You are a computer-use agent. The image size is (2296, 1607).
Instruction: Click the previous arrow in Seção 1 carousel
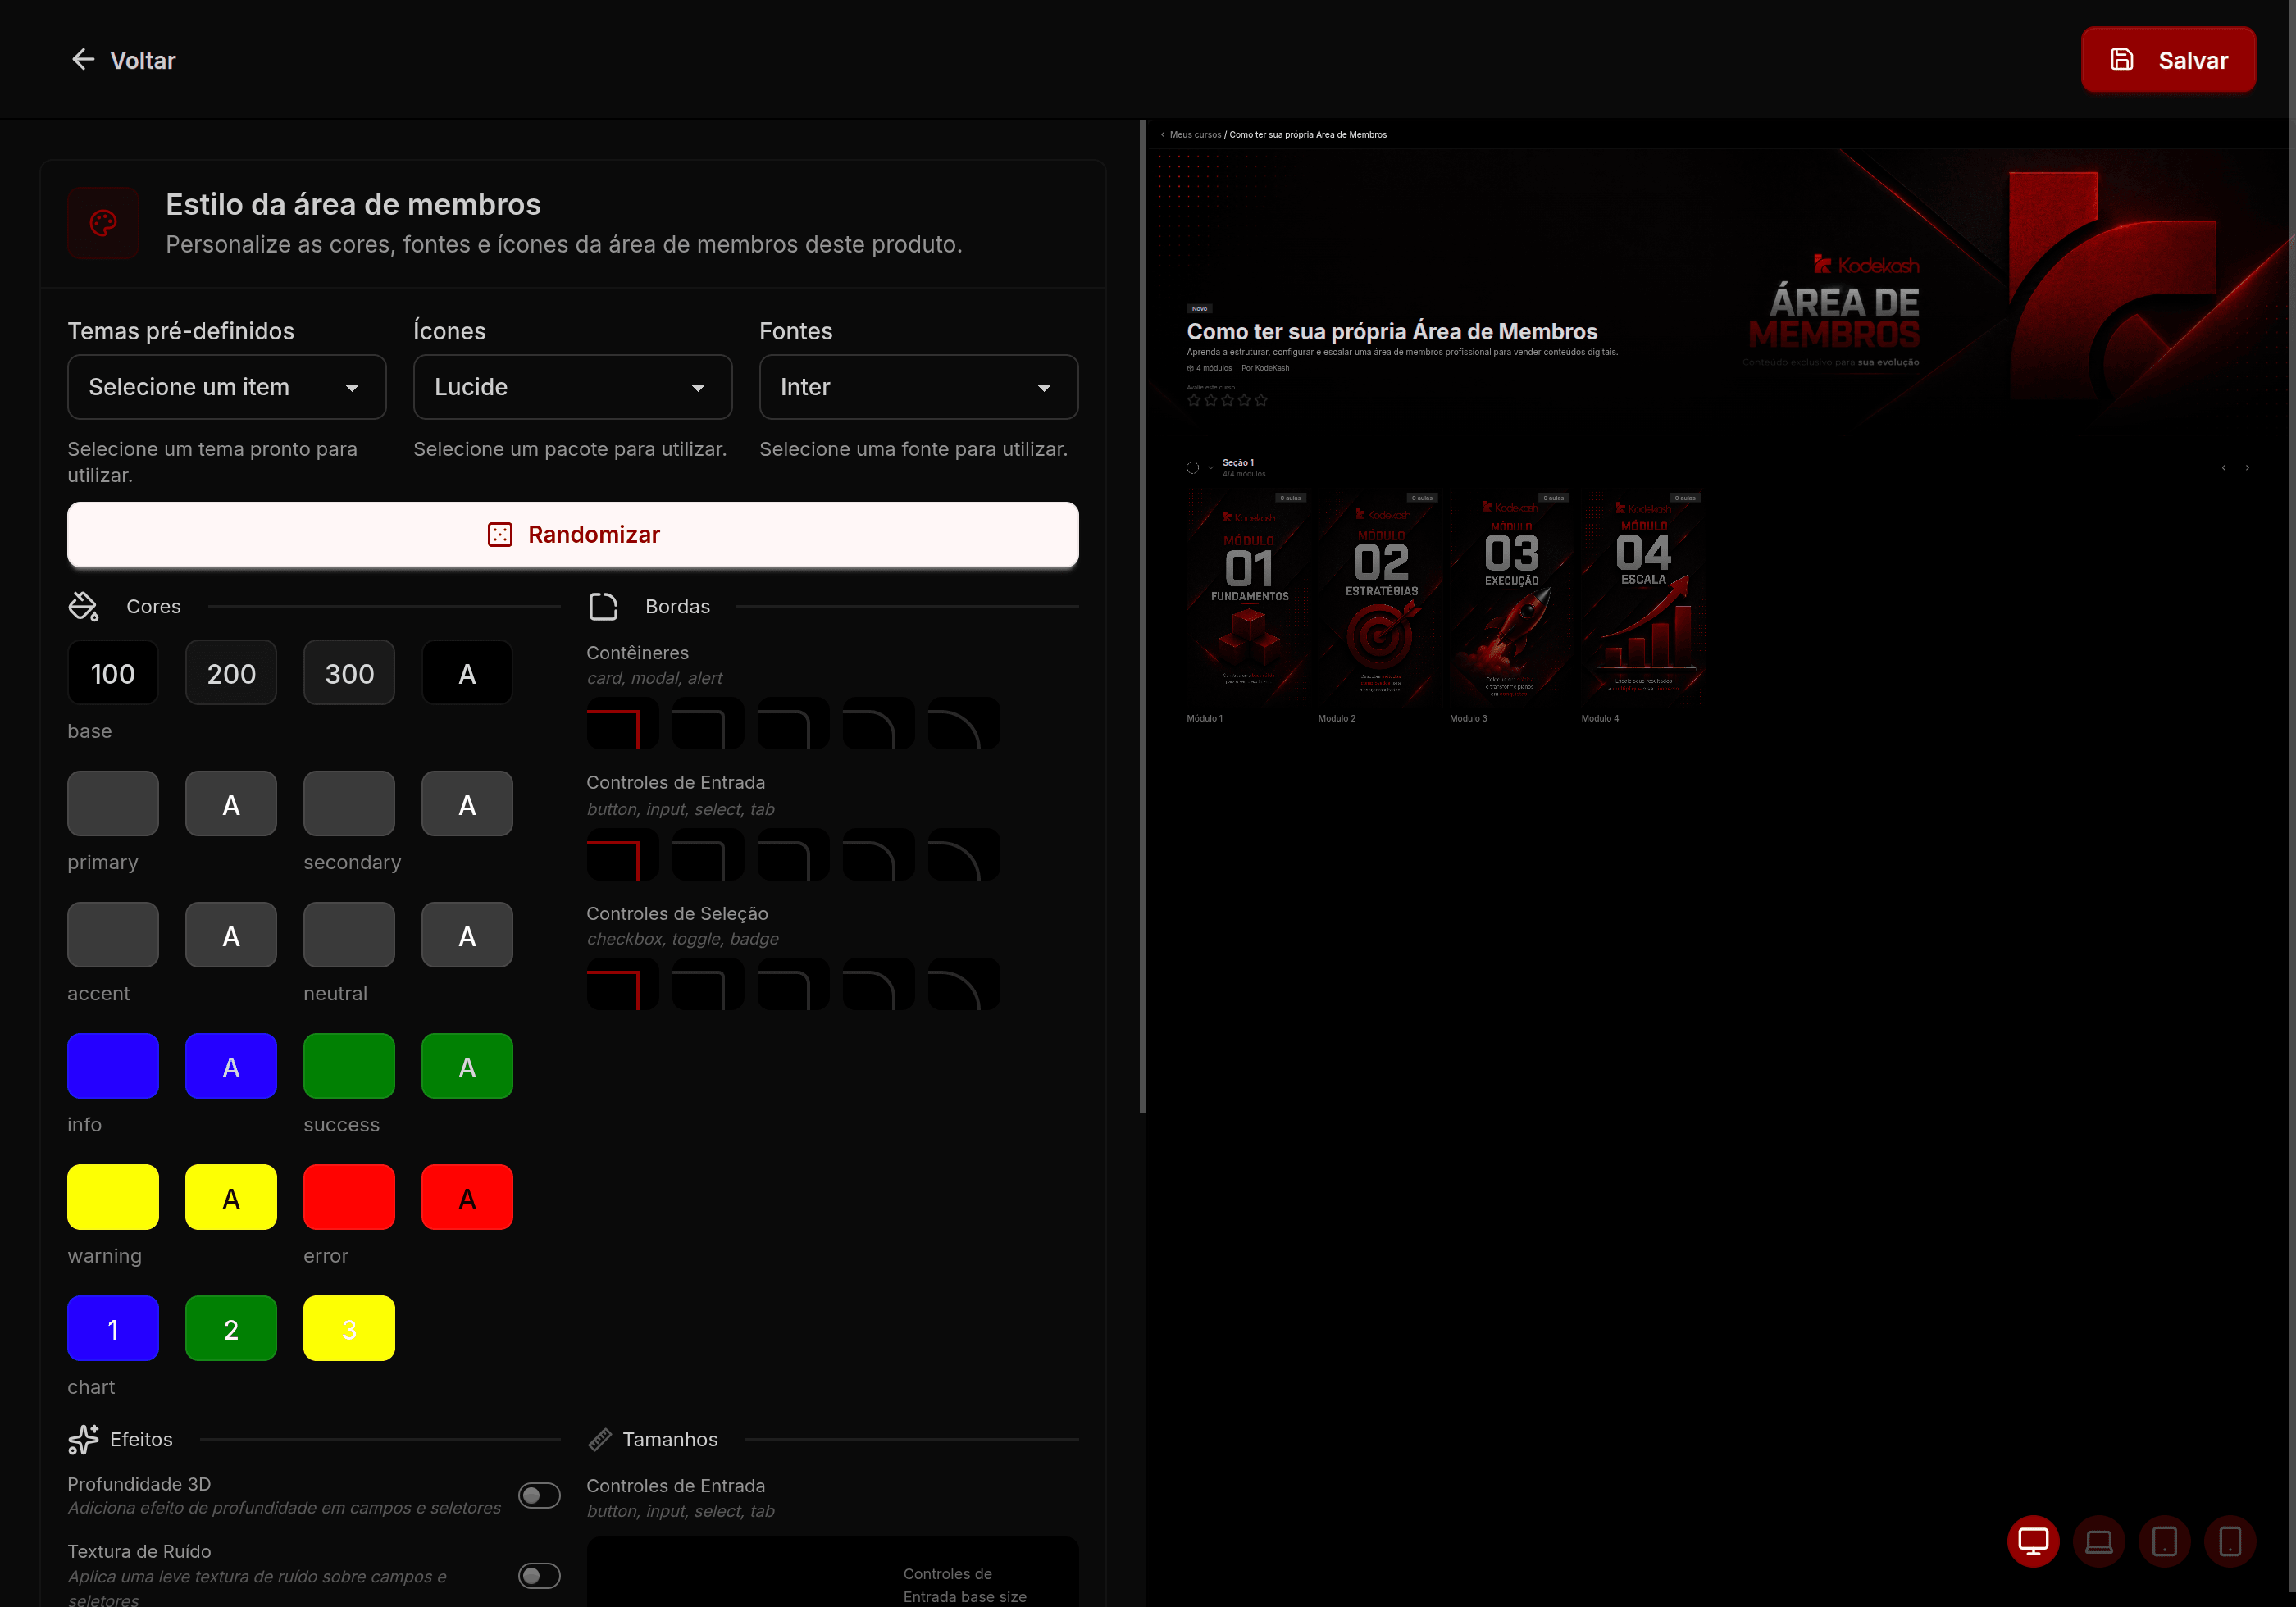coord(2223,468)
